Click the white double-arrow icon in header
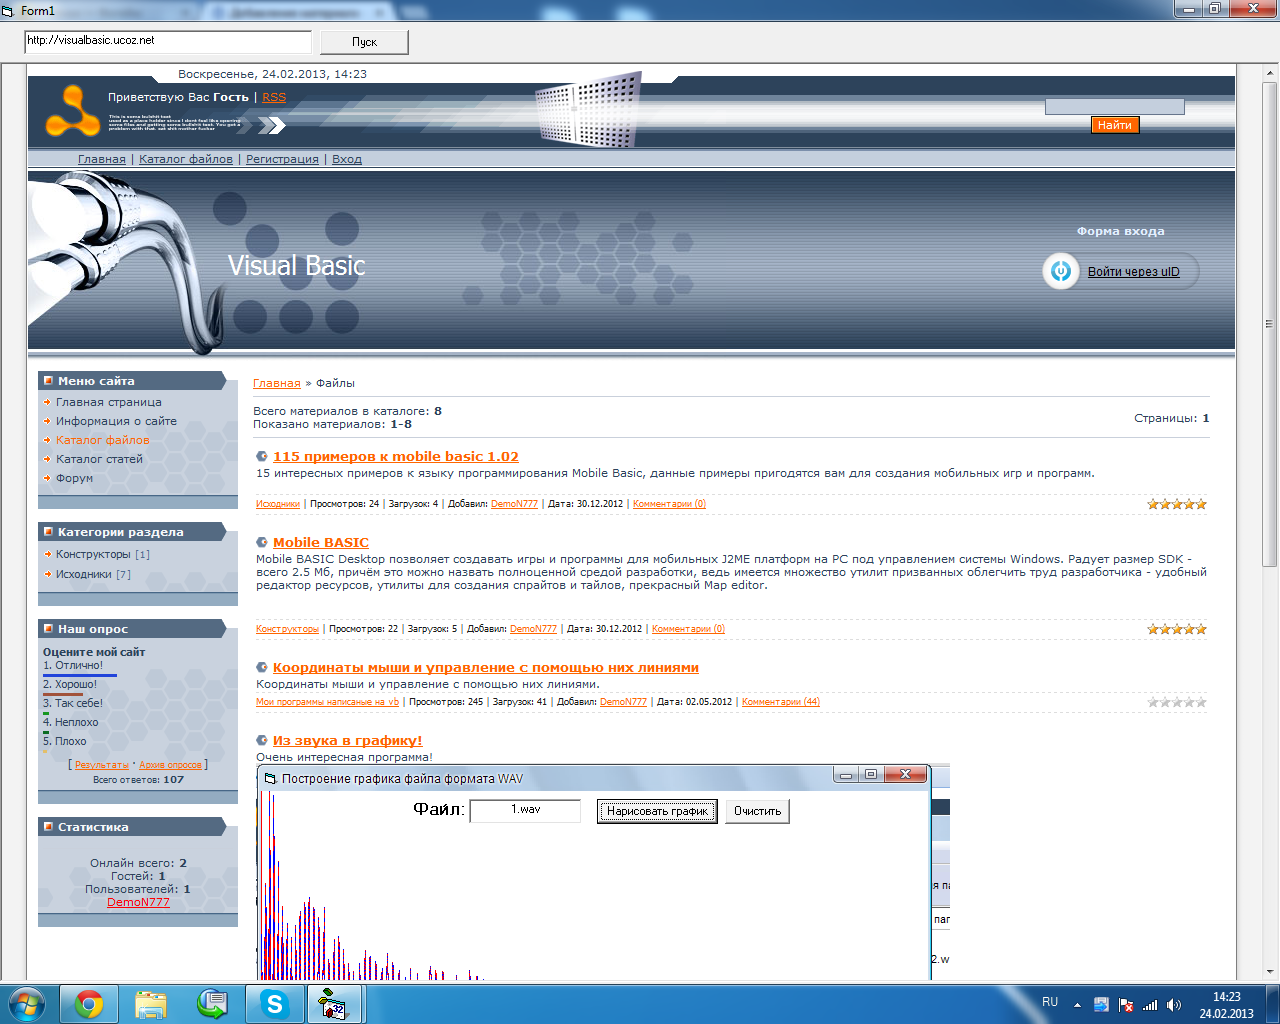Viewport: 1280px width, 1024px height. [x=271, y=125]
